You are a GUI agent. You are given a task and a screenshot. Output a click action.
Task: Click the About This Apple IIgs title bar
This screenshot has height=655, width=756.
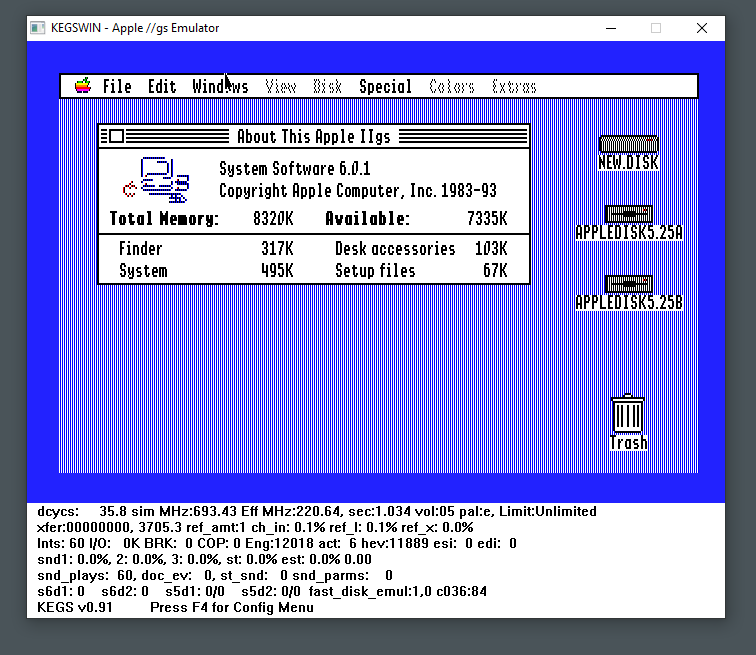coord(314,136)
